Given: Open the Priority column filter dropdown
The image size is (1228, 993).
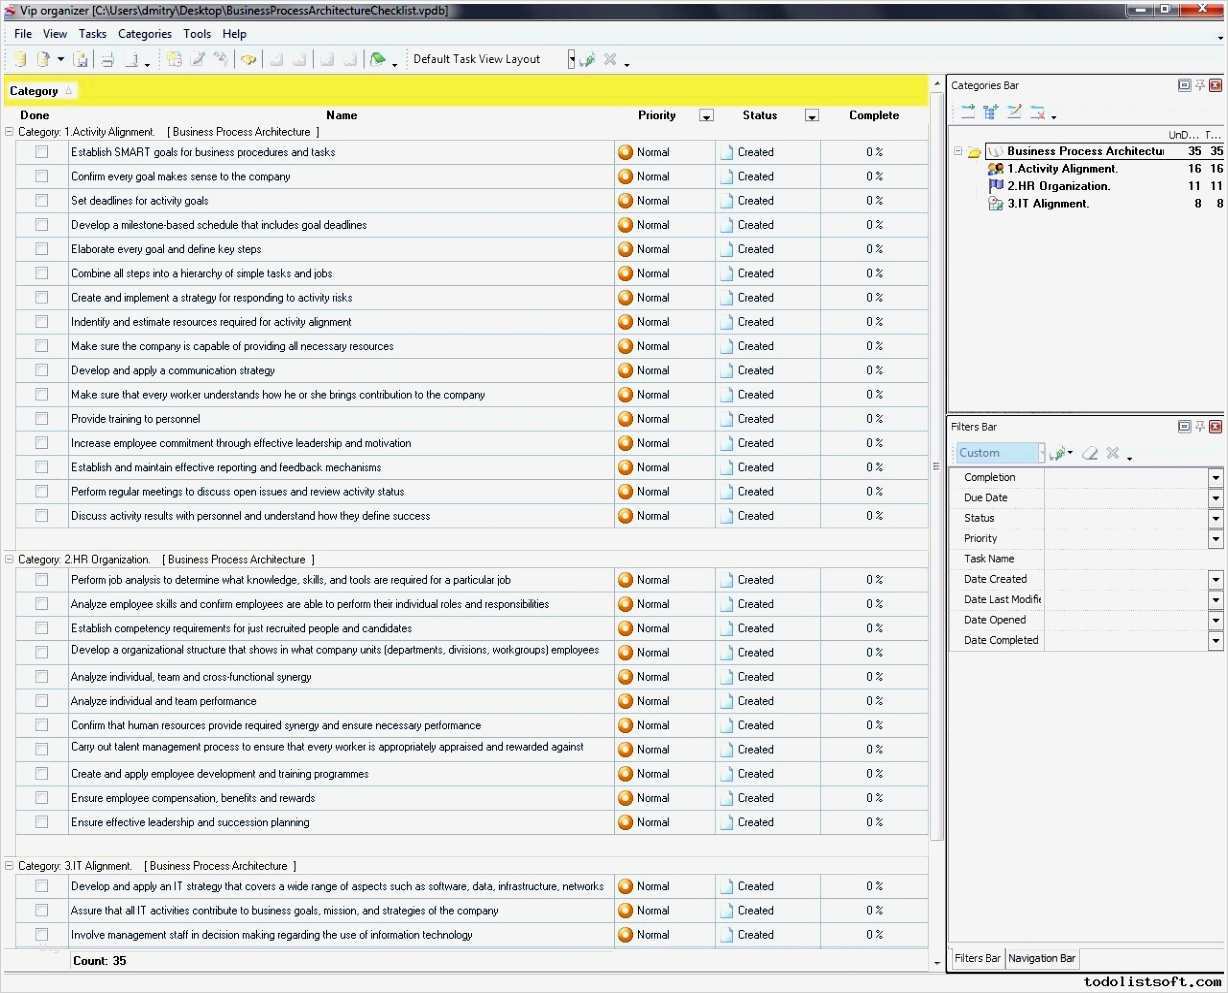Looking at the screenshot, I should 706,116.
